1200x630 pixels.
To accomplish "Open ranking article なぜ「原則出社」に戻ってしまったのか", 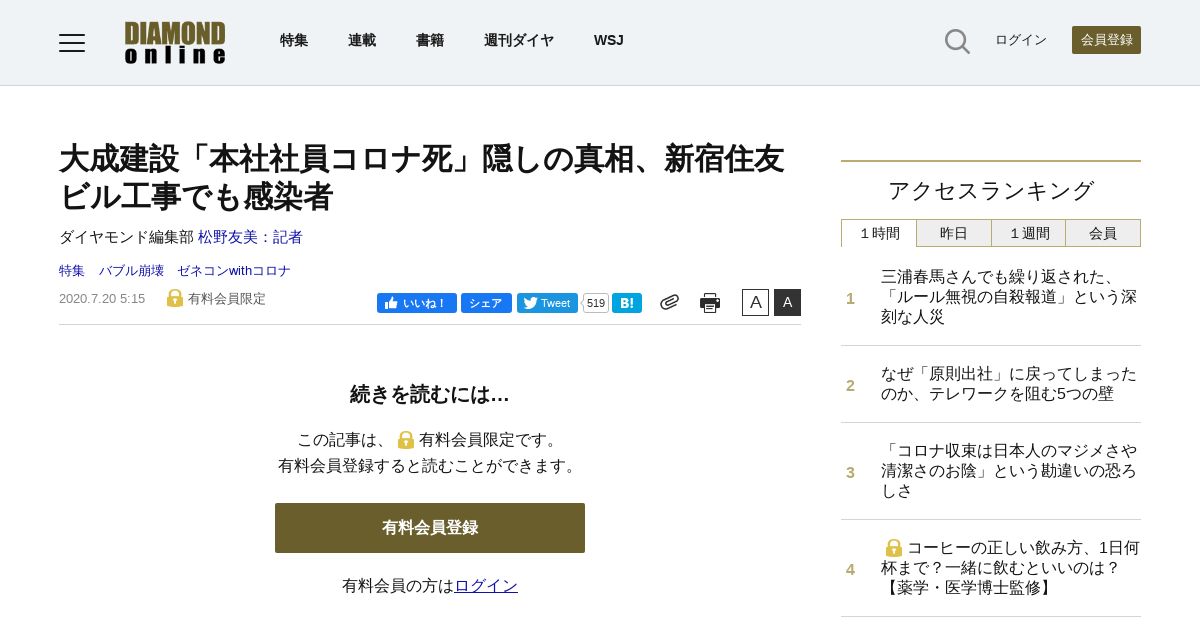I will (1009, 384).
